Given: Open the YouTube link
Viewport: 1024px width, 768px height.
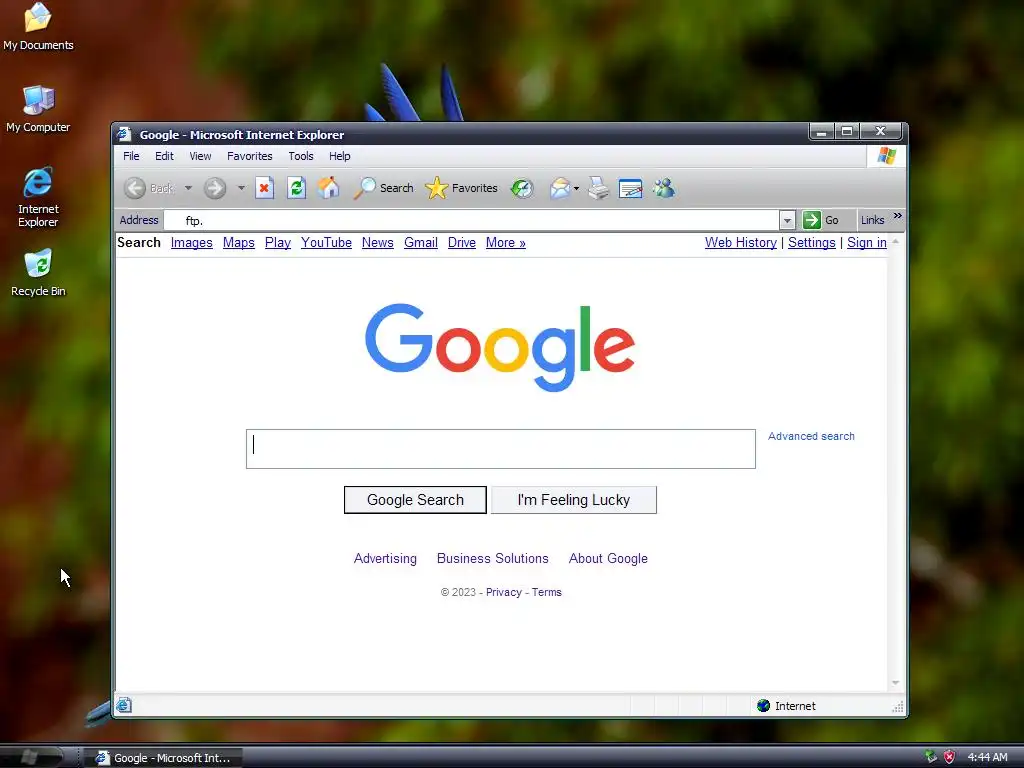Looking at the screenshot, I should [x=326, y=242].
